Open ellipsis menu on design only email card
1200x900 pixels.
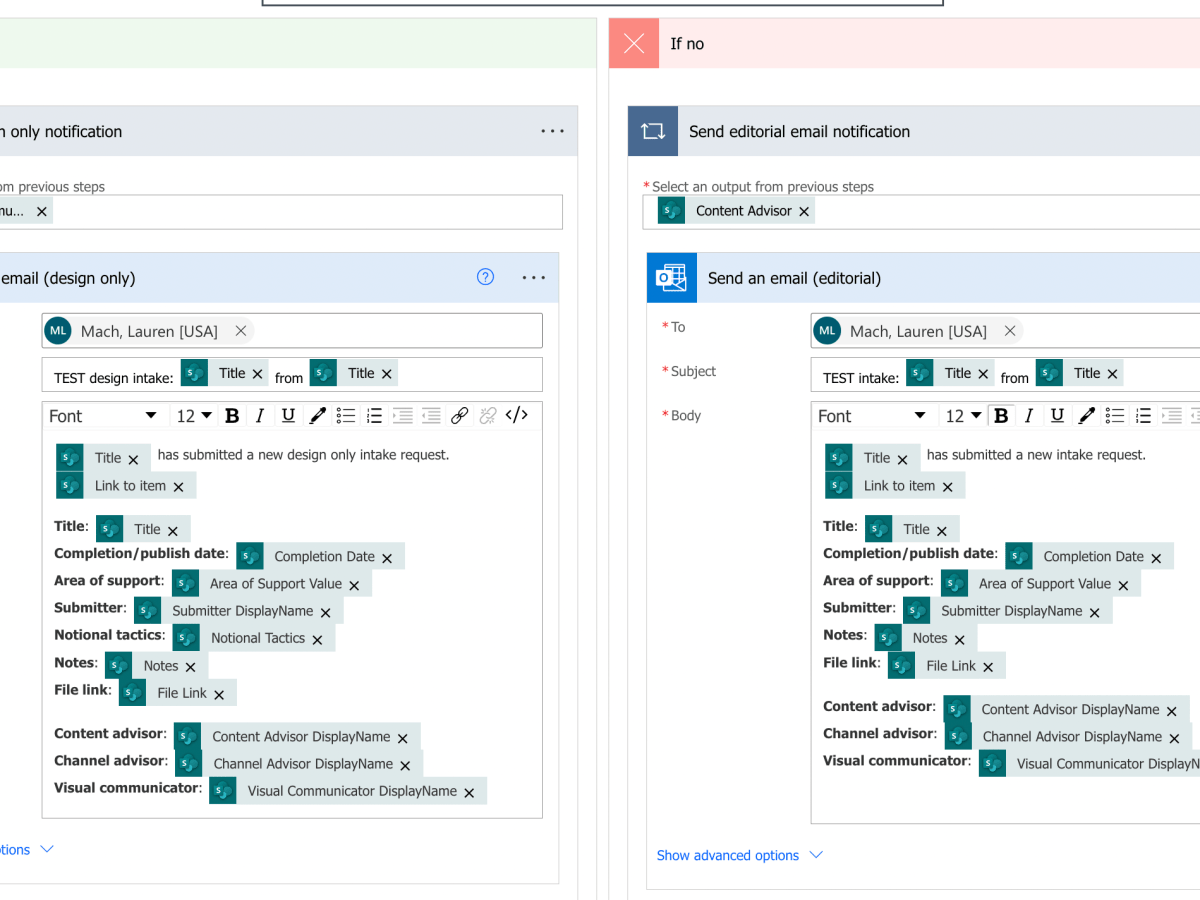click(534, 278)
